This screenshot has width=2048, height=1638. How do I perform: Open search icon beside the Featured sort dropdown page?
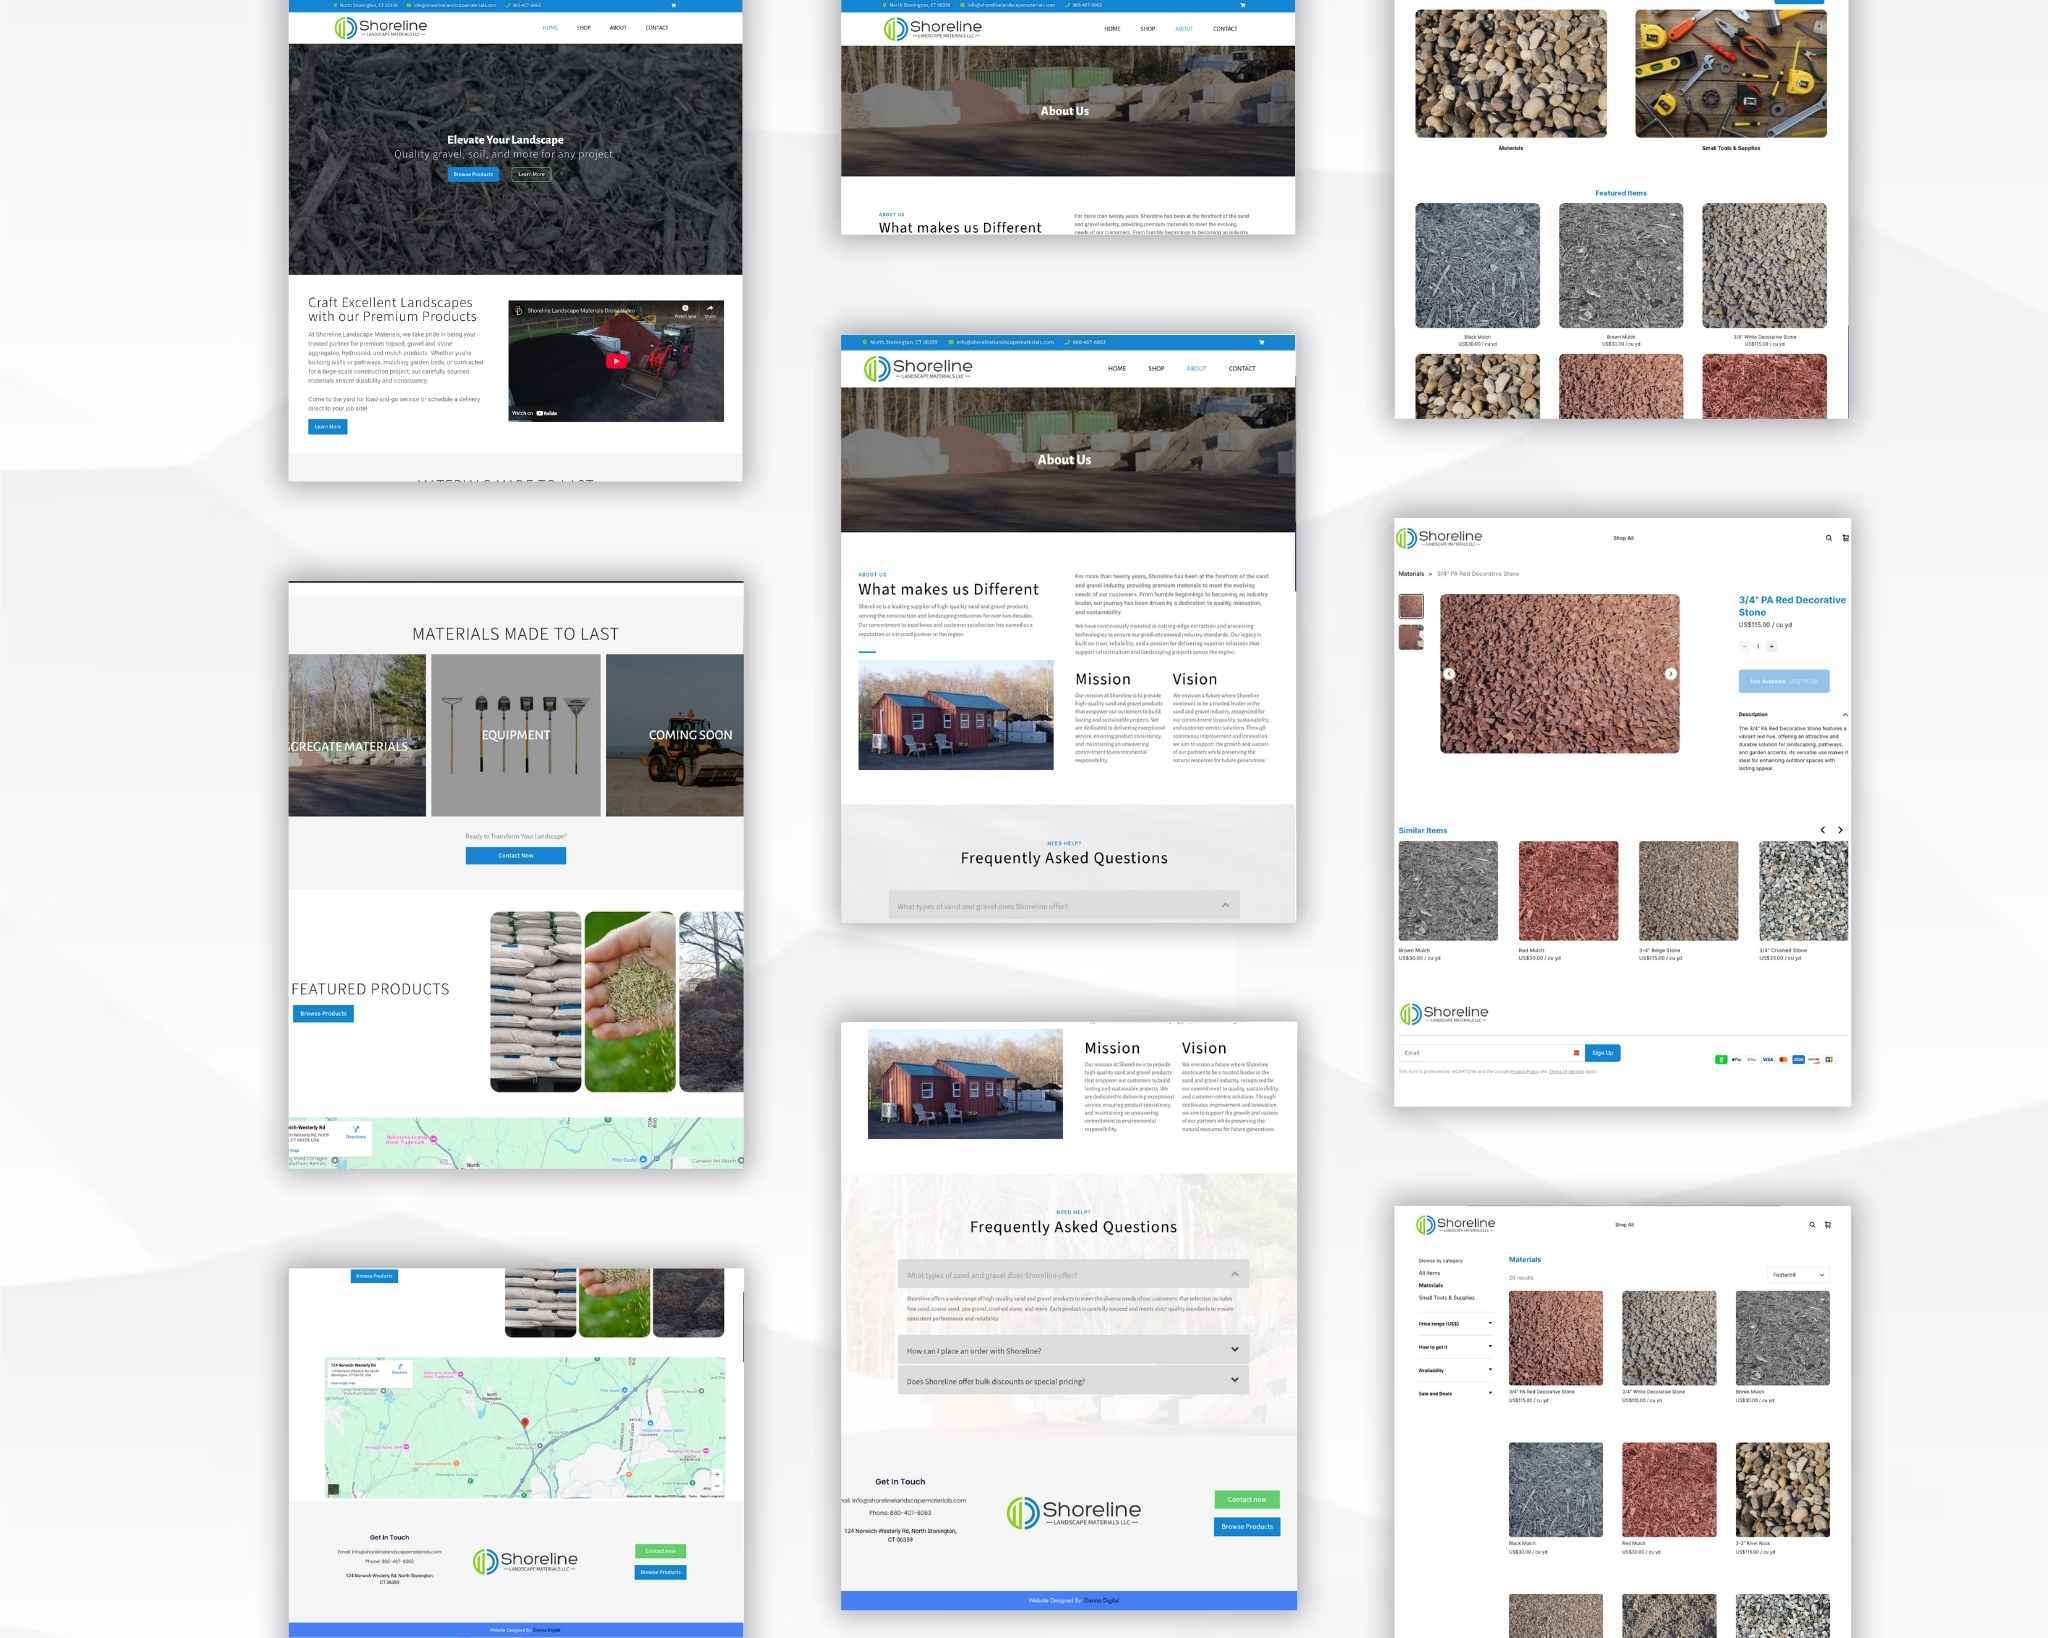(1811, 1225)
